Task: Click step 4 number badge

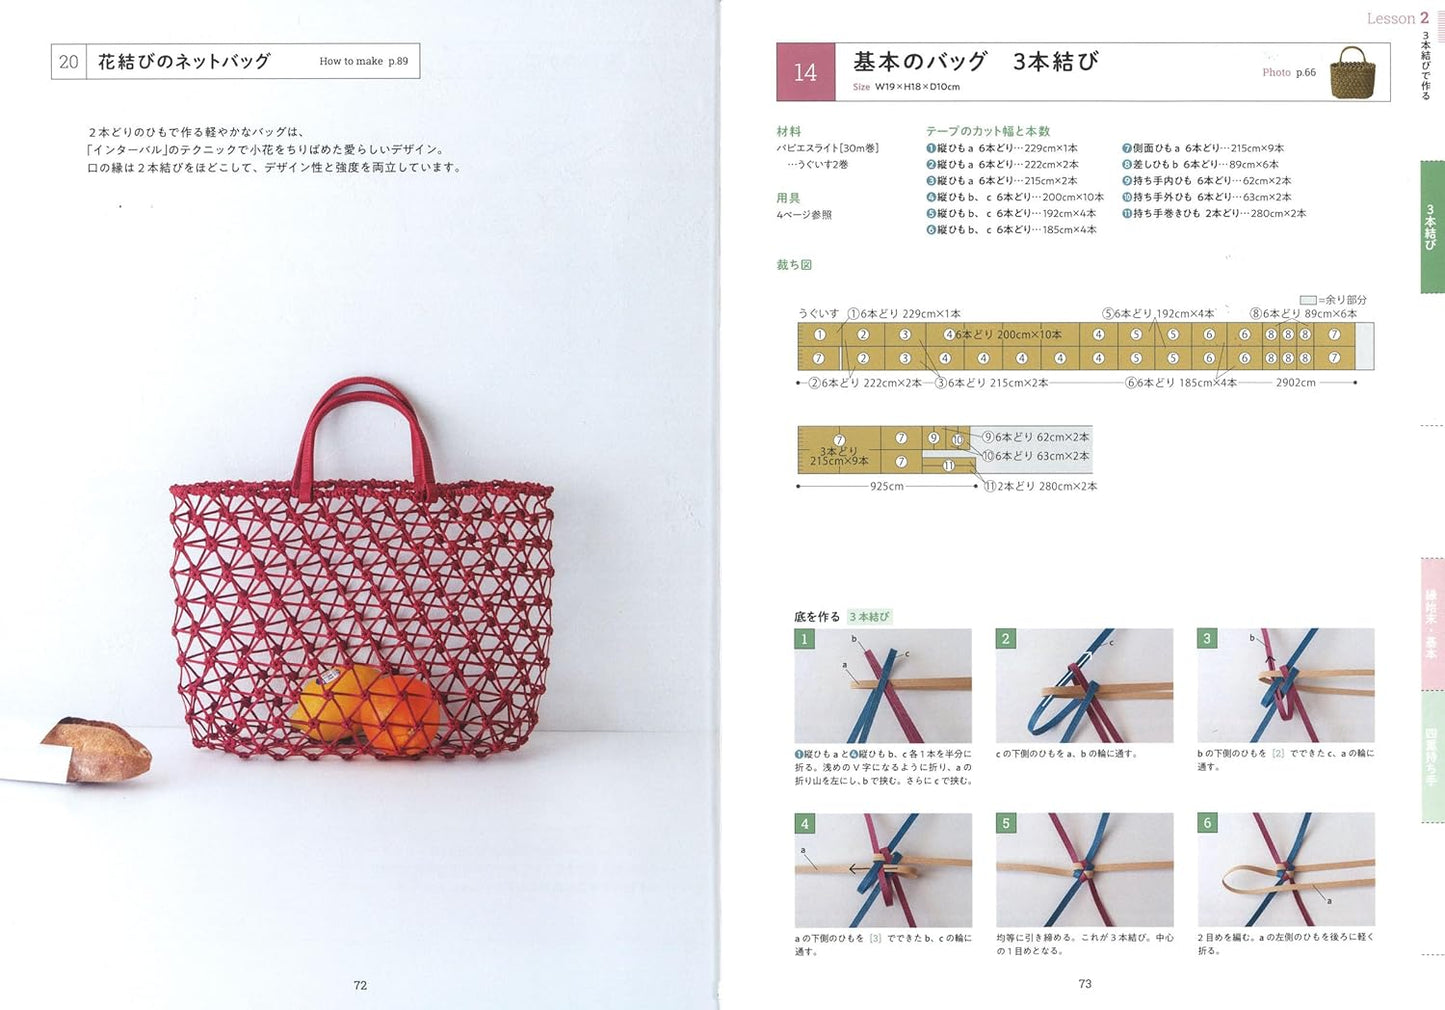Action: 805,824
